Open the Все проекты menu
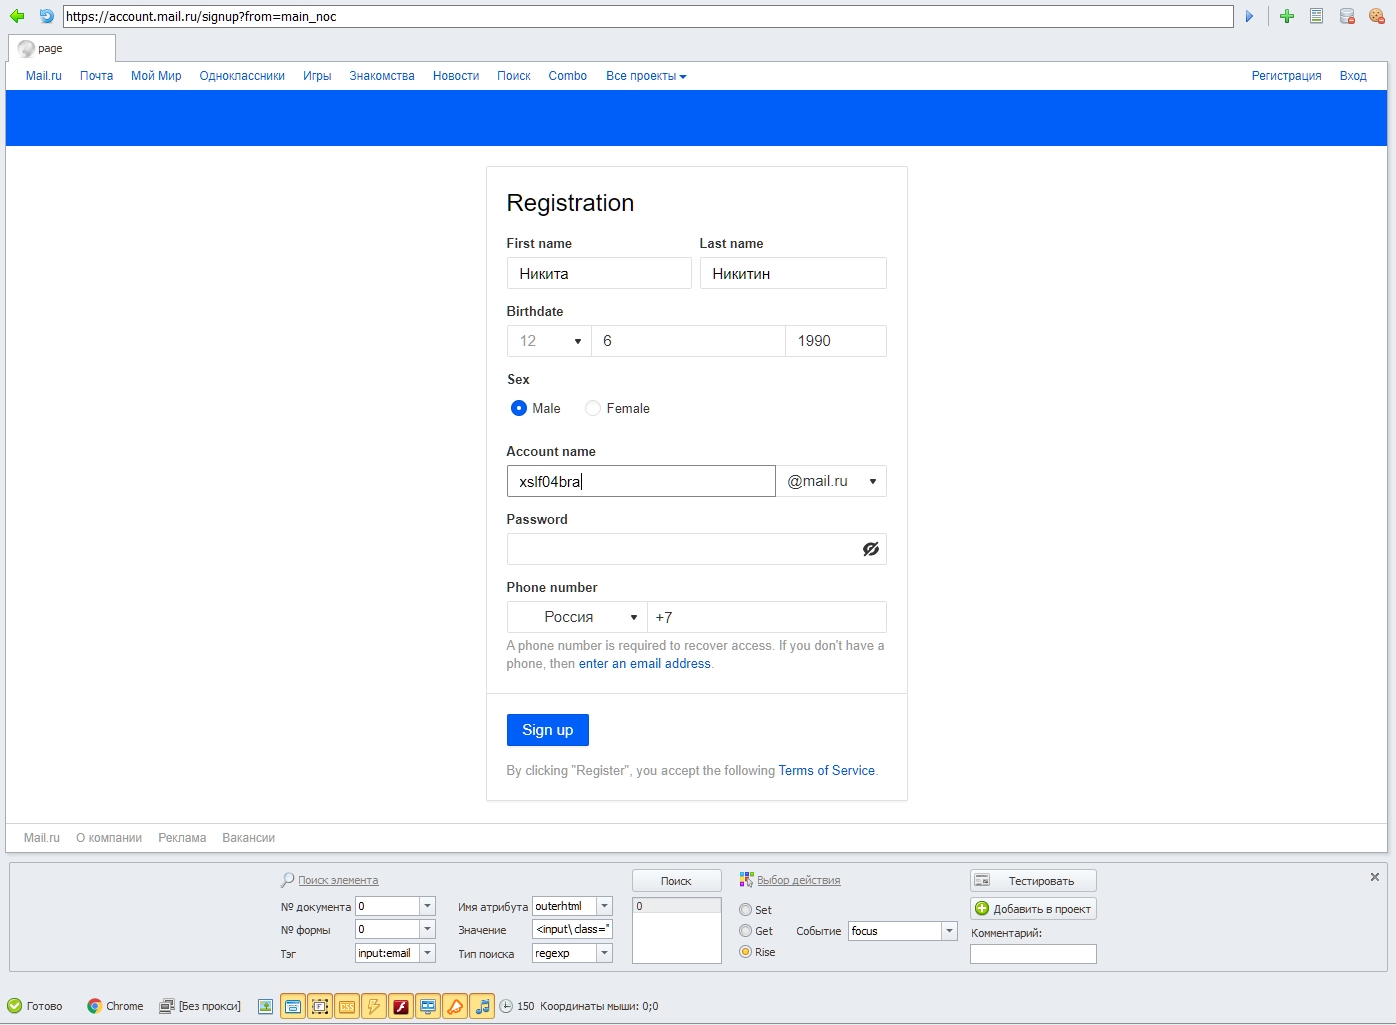This screenshot has width=1396, height=1025. tap(646, 76)
